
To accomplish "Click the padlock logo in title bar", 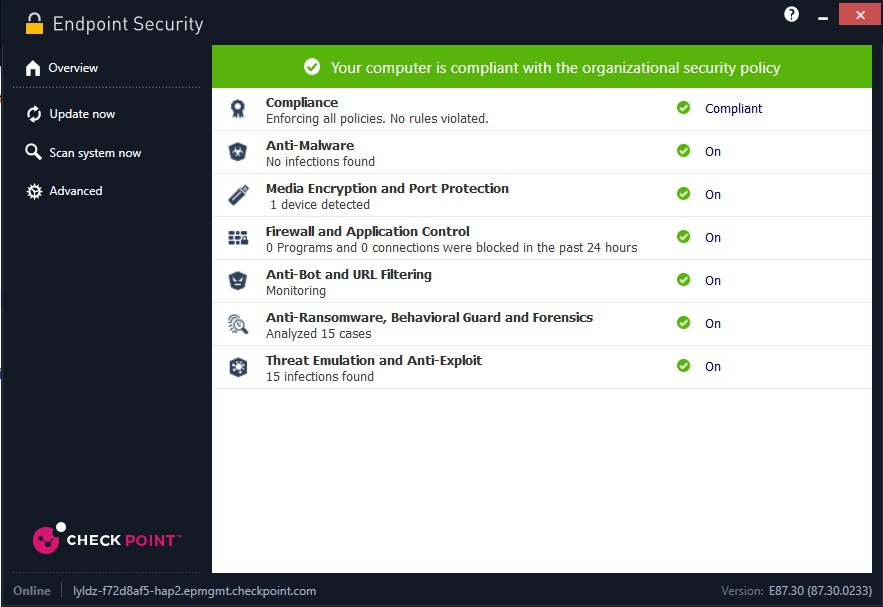I will [35, 23].
